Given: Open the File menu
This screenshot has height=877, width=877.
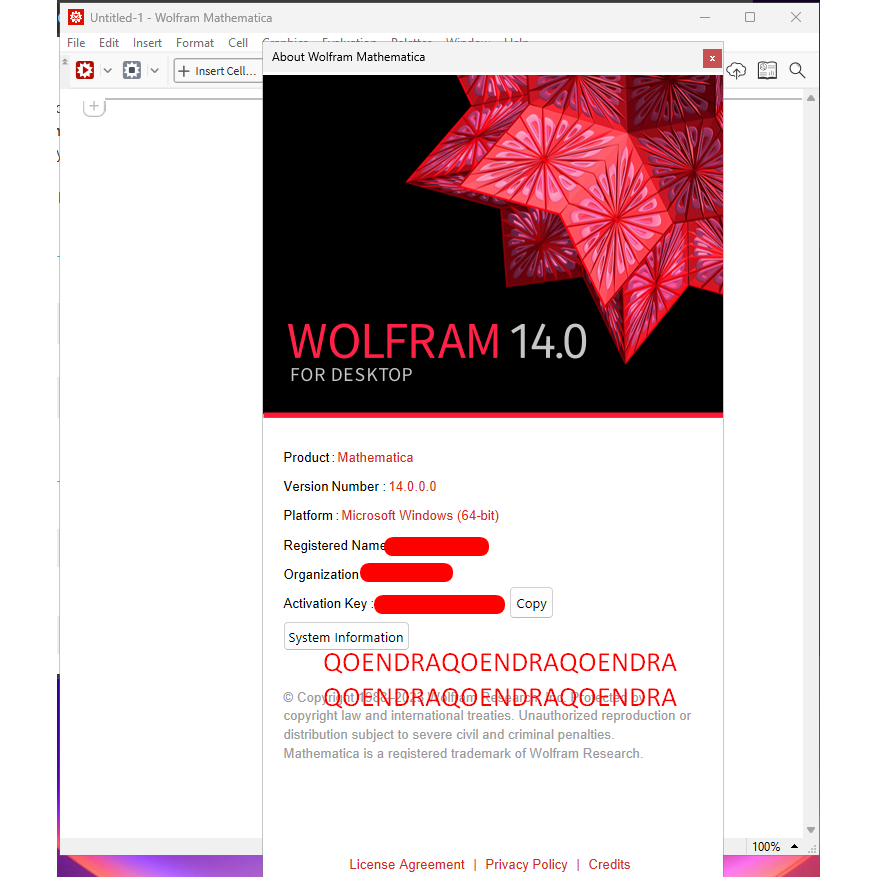Looking at the screenshot, I should [76, 43].
